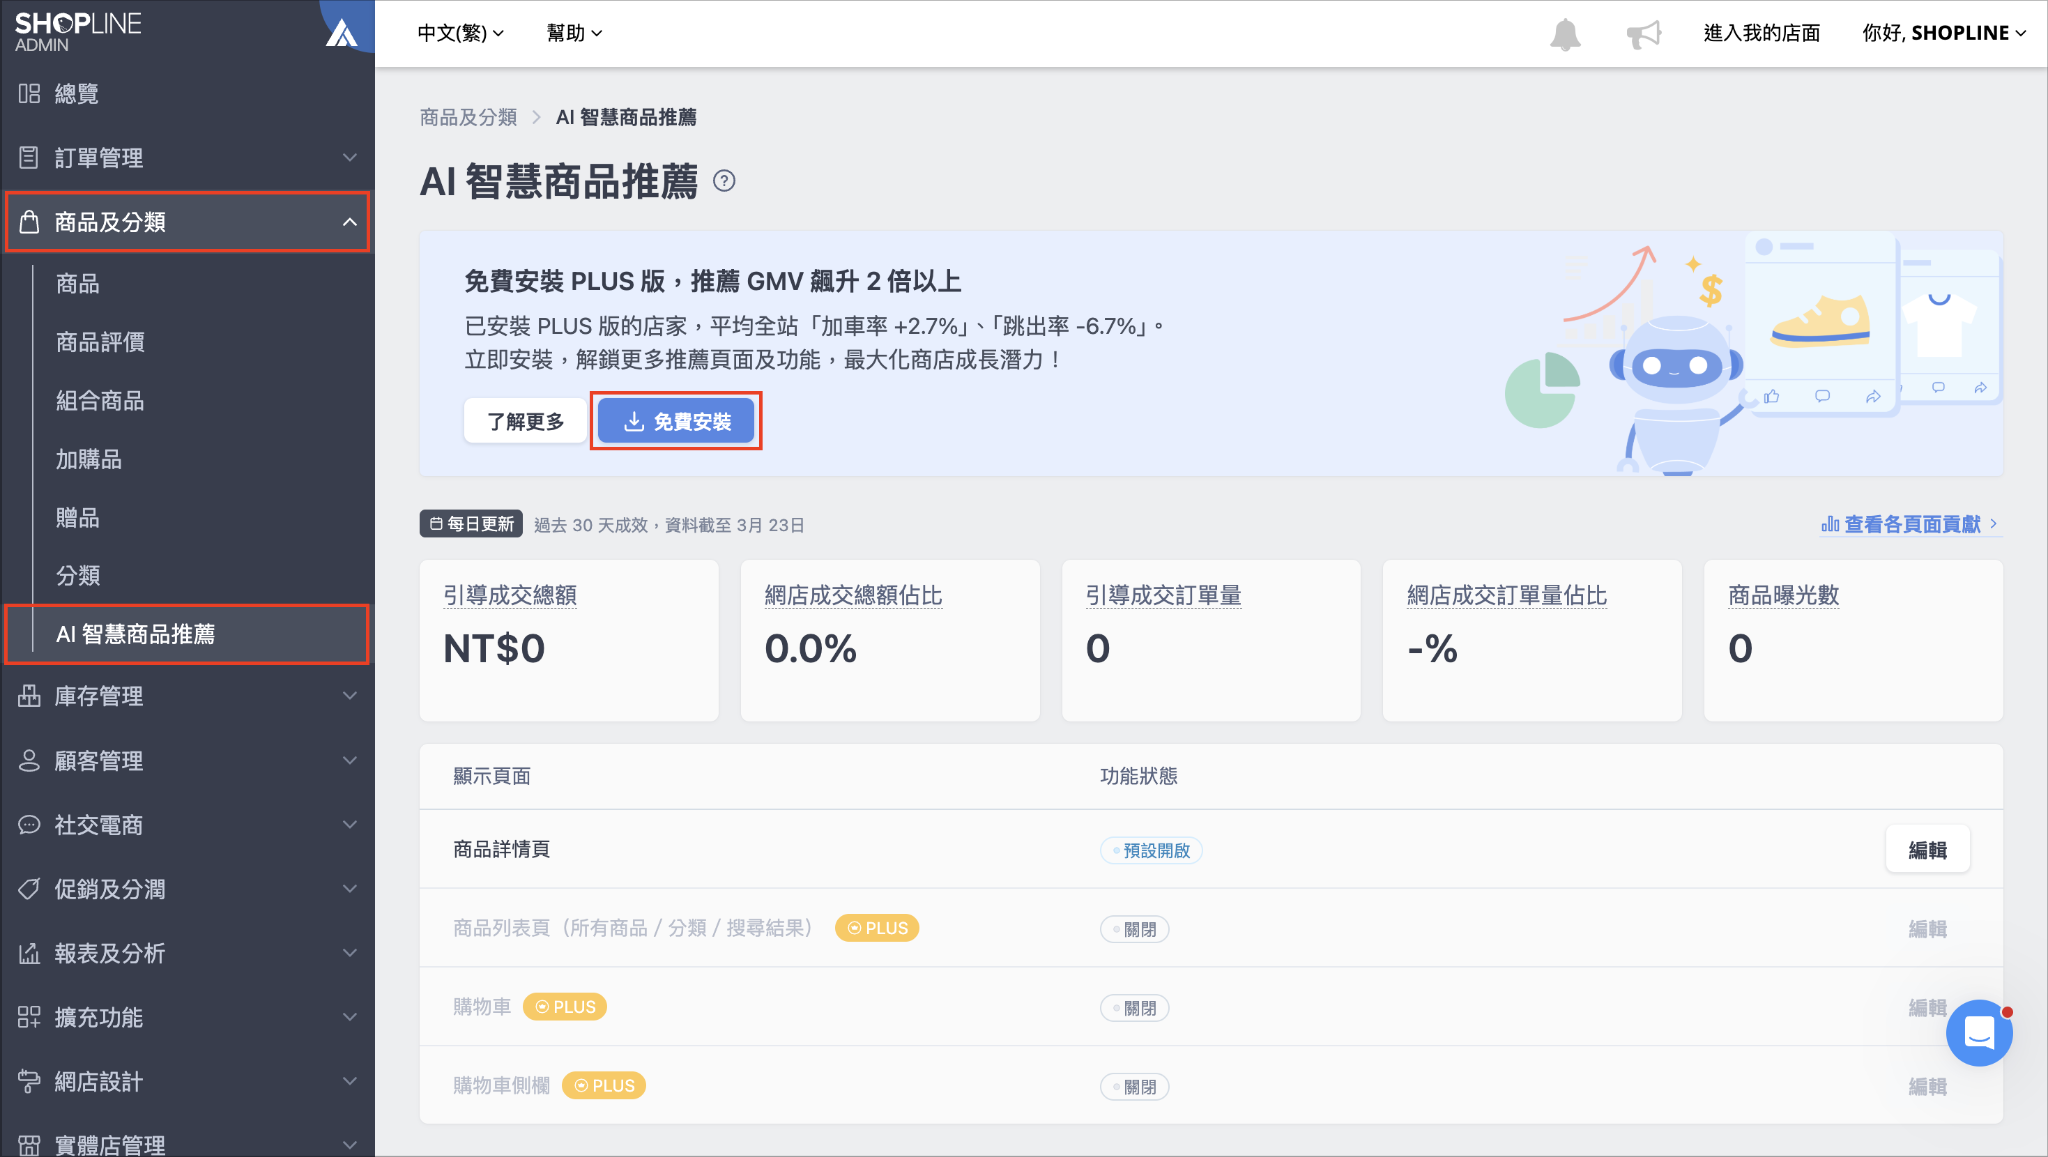Click the 關閉 status tag for 購物車側欄
The image size is (2048, 1157).
[x=1135, y=1087]
